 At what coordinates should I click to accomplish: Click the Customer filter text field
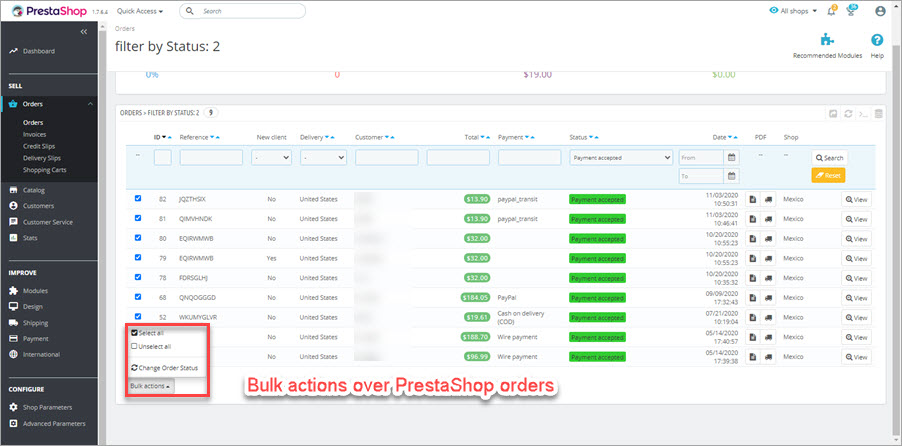(387, 157)
